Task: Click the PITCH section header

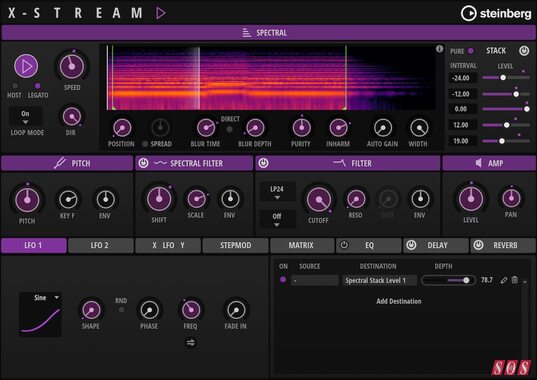Action: pos(67,163)
